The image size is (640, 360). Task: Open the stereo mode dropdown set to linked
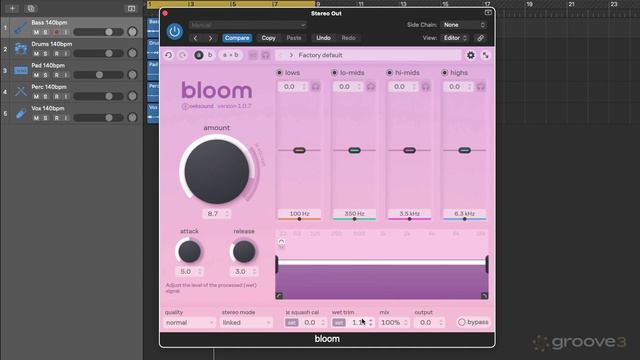pos(247,322)
